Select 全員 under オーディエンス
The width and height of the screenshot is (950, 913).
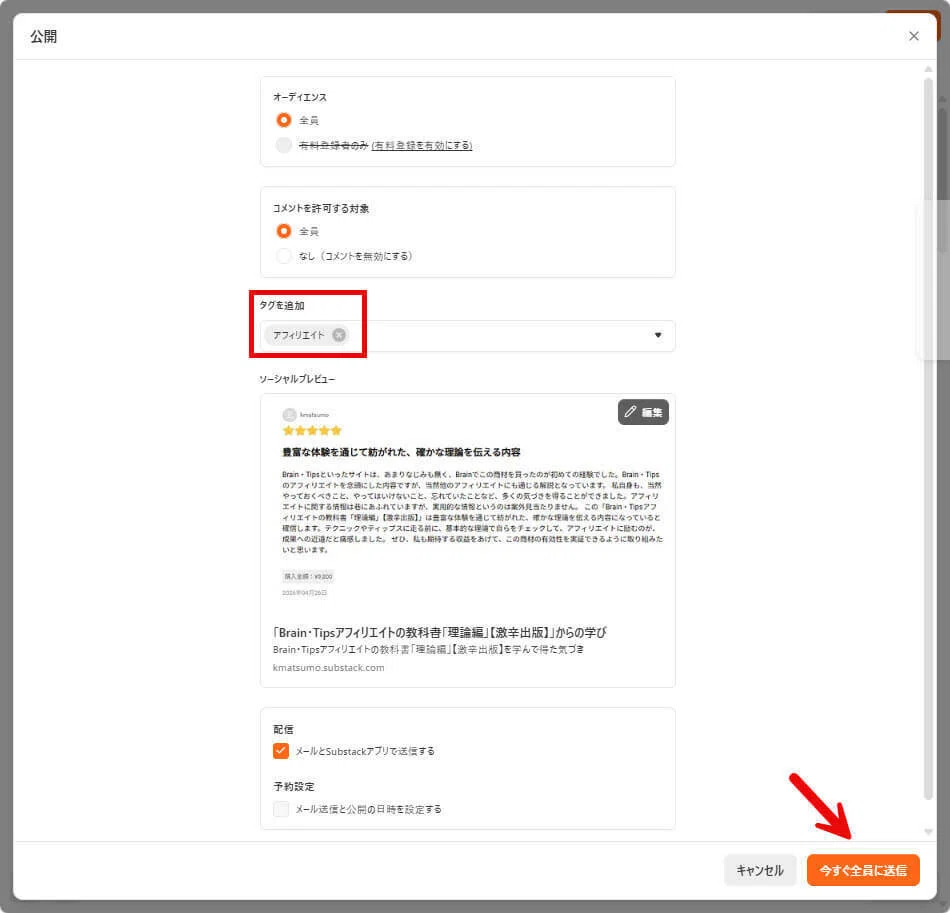(284, 120)
